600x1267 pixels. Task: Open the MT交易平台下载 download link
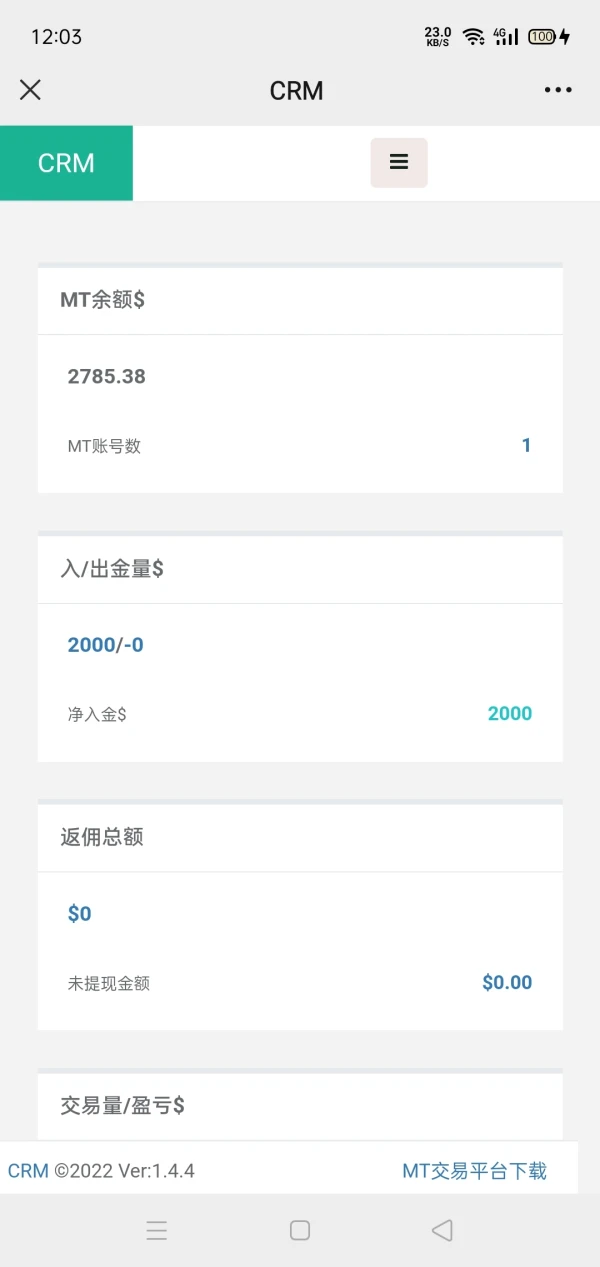click(474, 1171)
